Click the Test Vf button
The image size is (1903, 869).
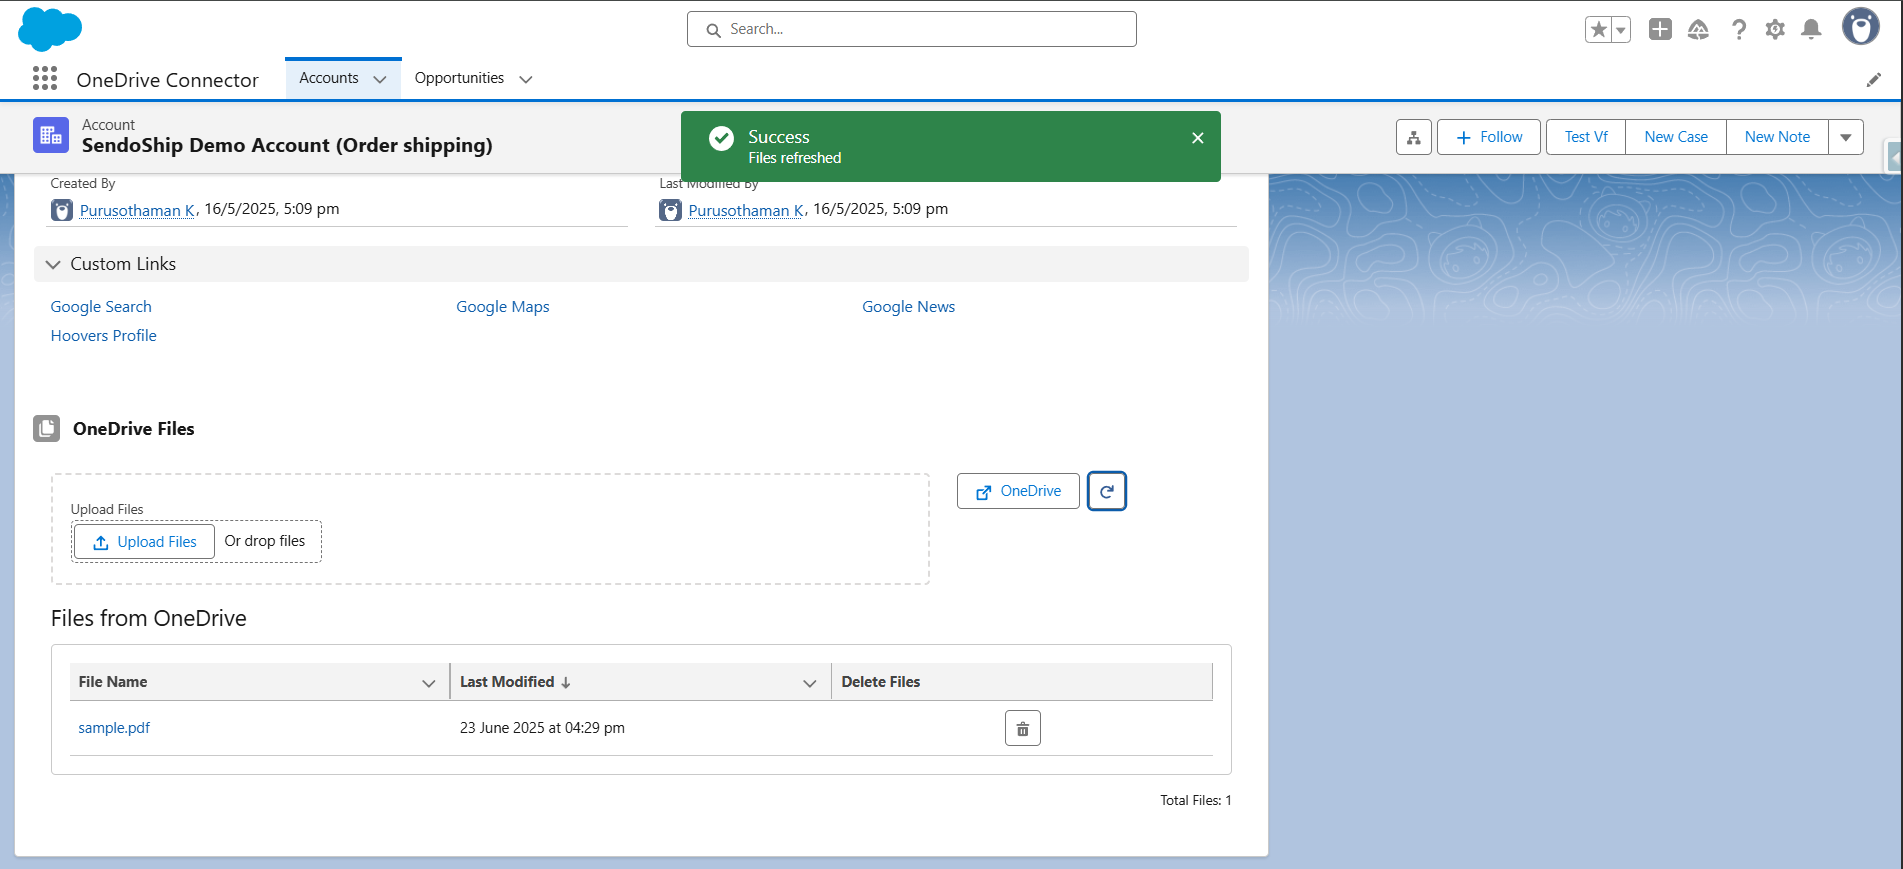[x=1586, y=137]
